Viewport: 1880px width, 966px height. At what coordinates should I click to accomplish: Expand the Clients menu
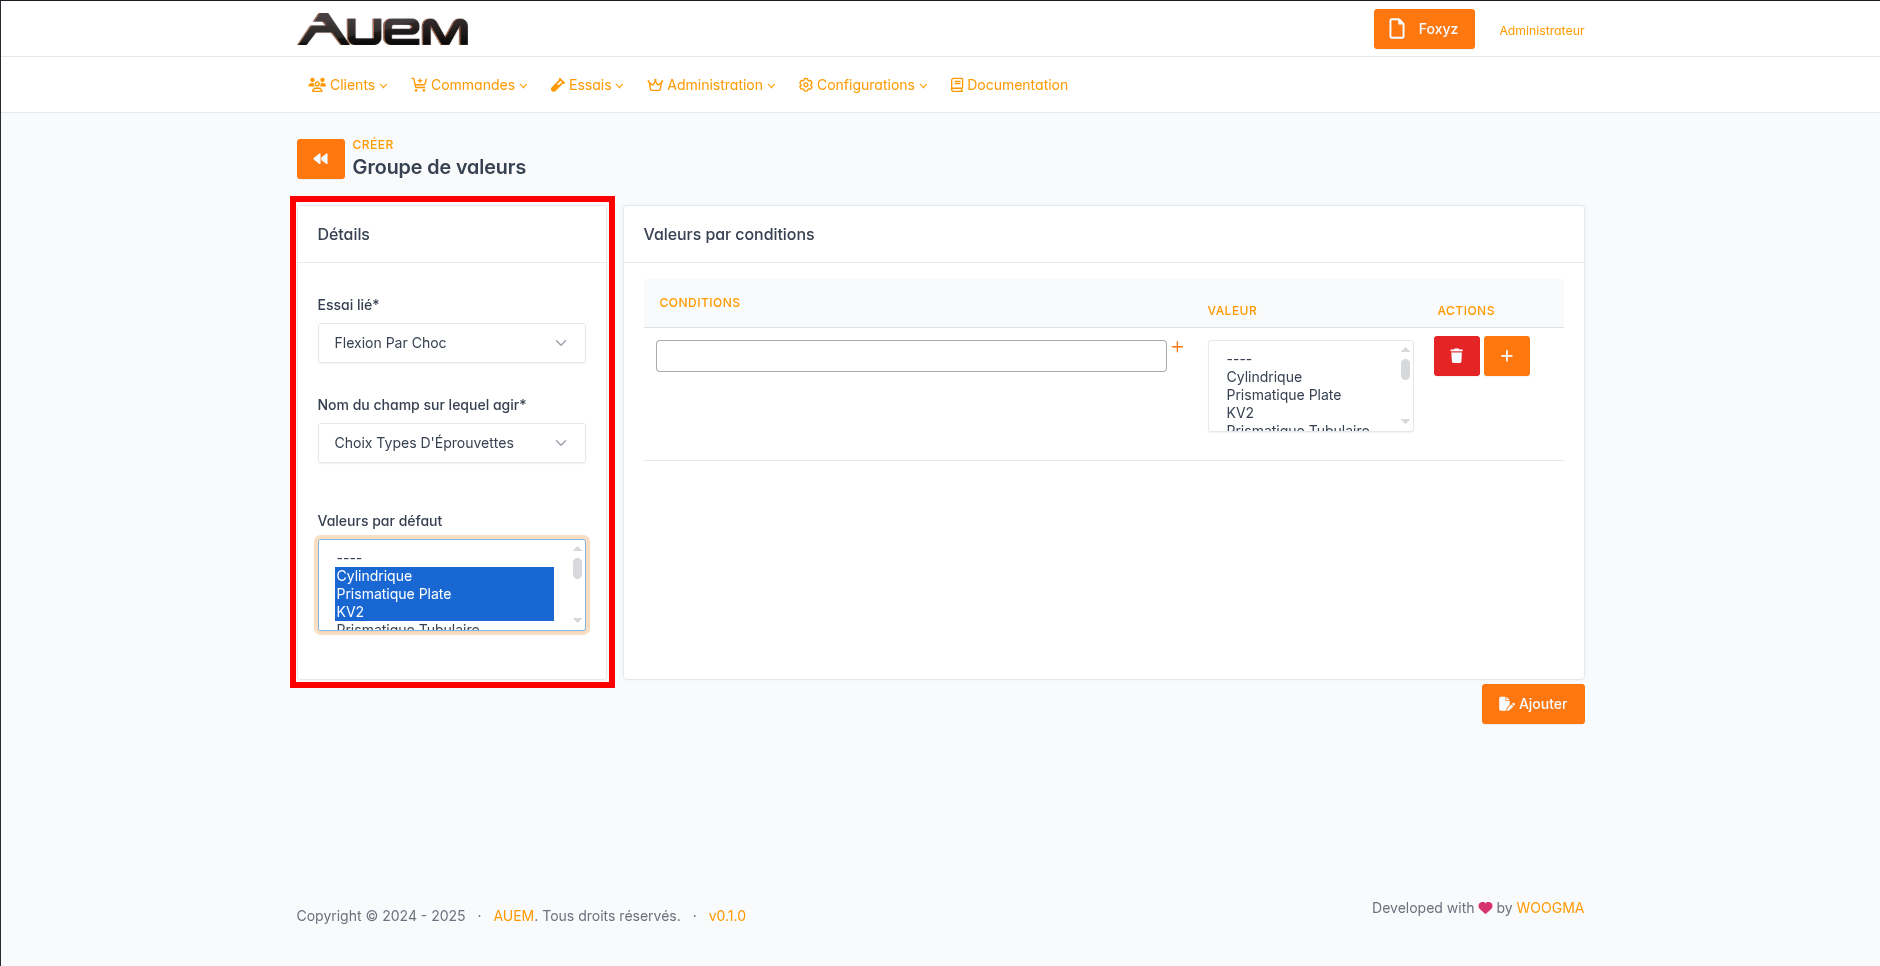click(348, 85)
